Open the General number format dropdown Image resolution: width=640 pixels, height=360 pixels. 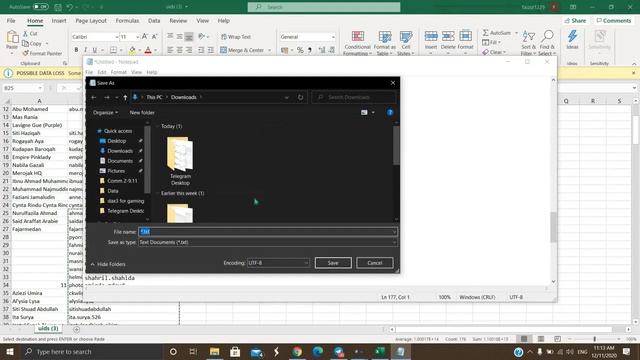333,37
